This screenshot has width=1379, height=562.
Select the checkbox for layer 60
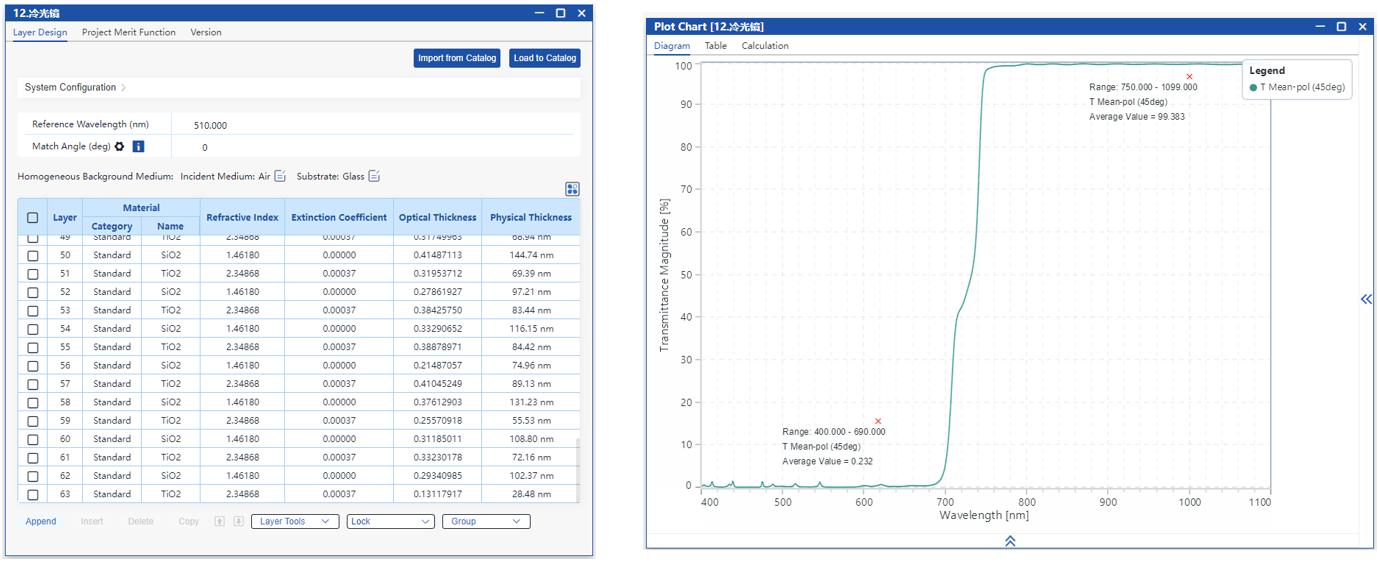33,439
